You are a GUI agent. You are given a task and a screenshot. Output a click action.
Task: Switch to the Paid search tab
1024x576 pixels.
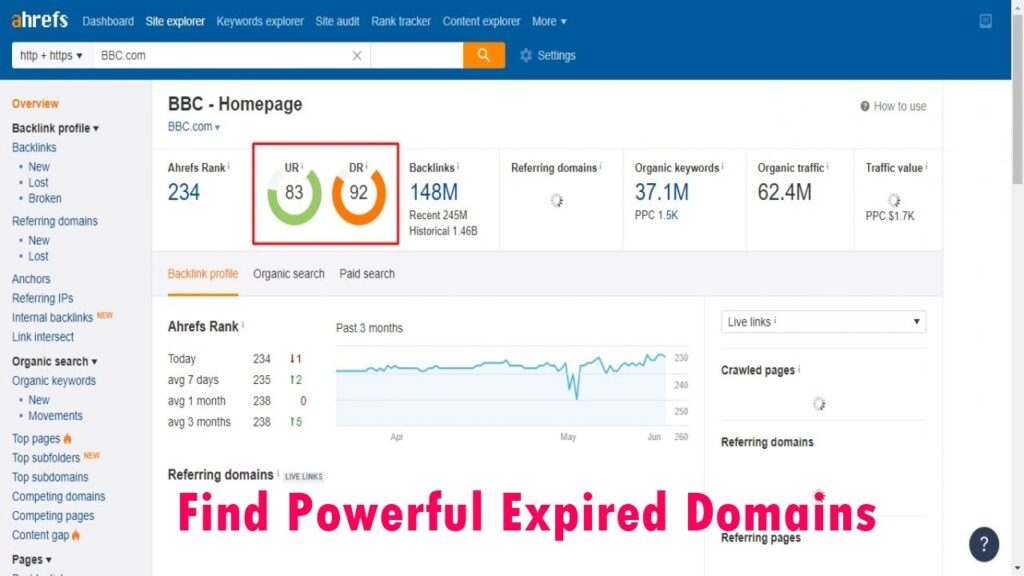(367, 274)
